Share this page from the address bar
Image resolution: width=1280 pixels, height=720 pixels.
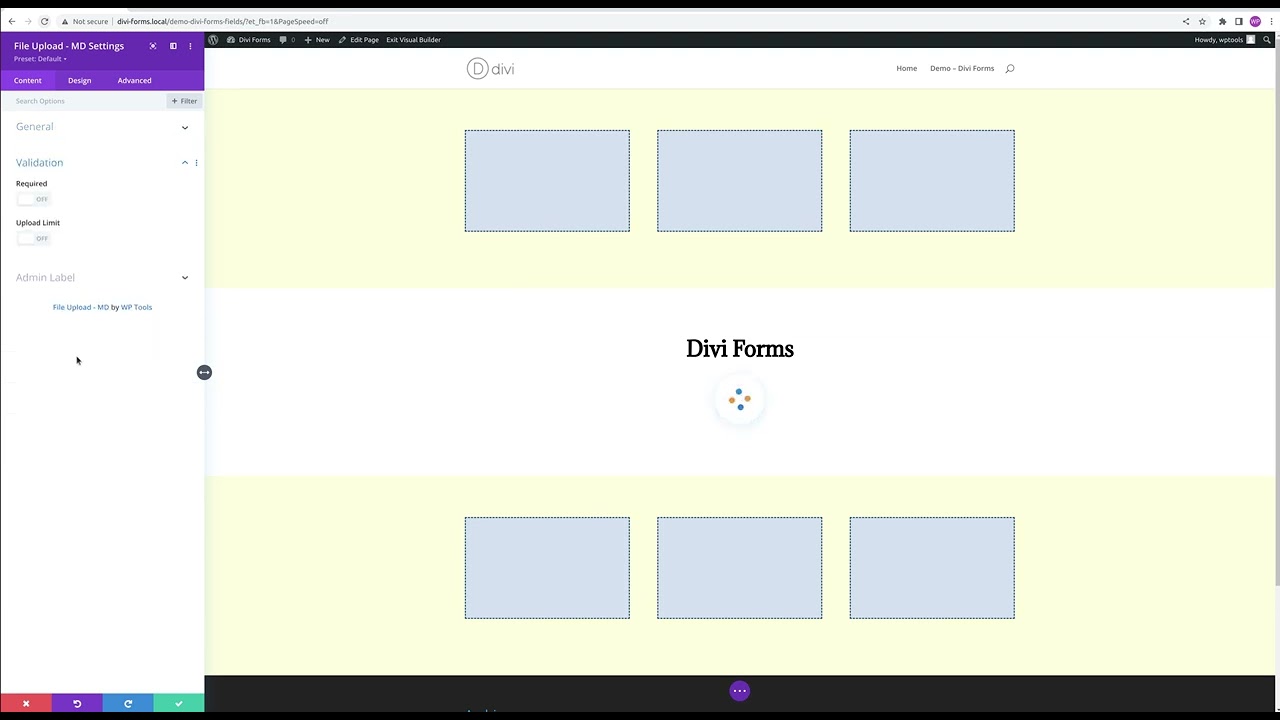click(x=1186, y=21)
